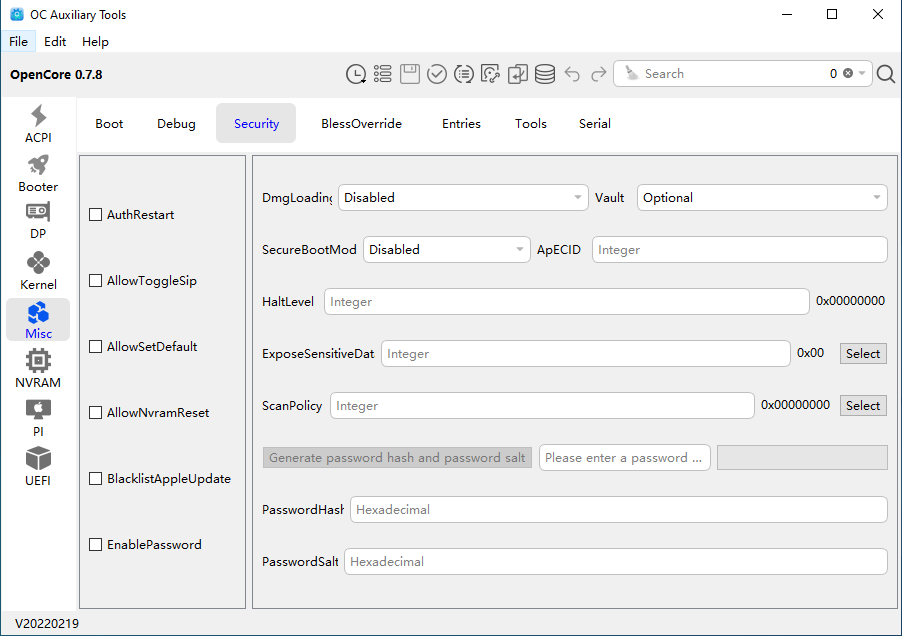Click the database stack toolbar icon
This screenshot has width=902, height=636.
[545, 74]
